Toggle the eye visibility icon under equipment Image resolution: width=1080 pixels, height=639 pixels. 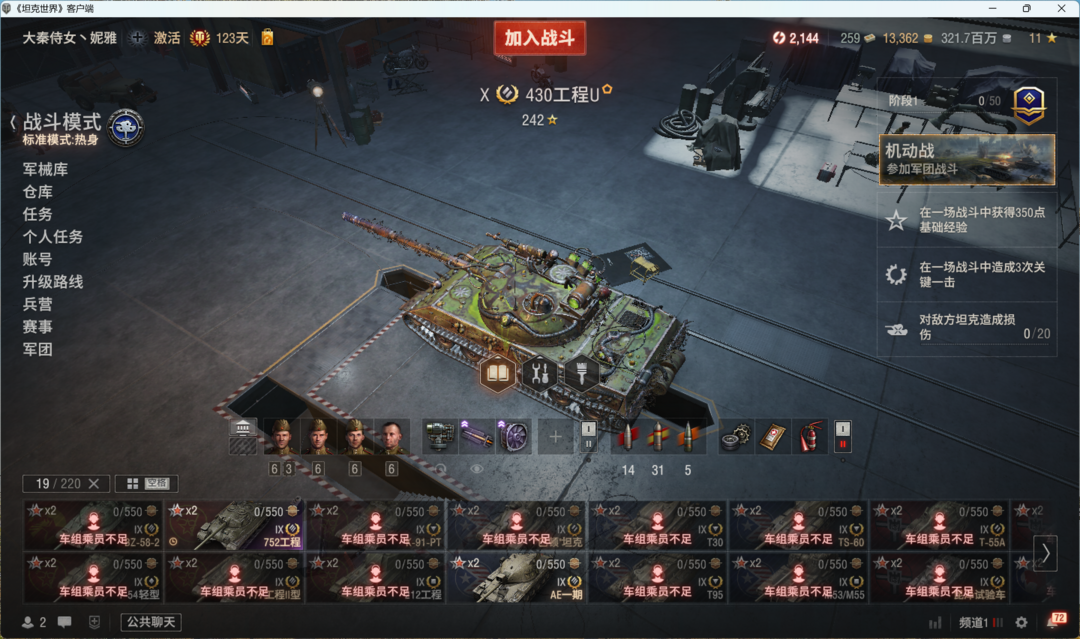477,469
